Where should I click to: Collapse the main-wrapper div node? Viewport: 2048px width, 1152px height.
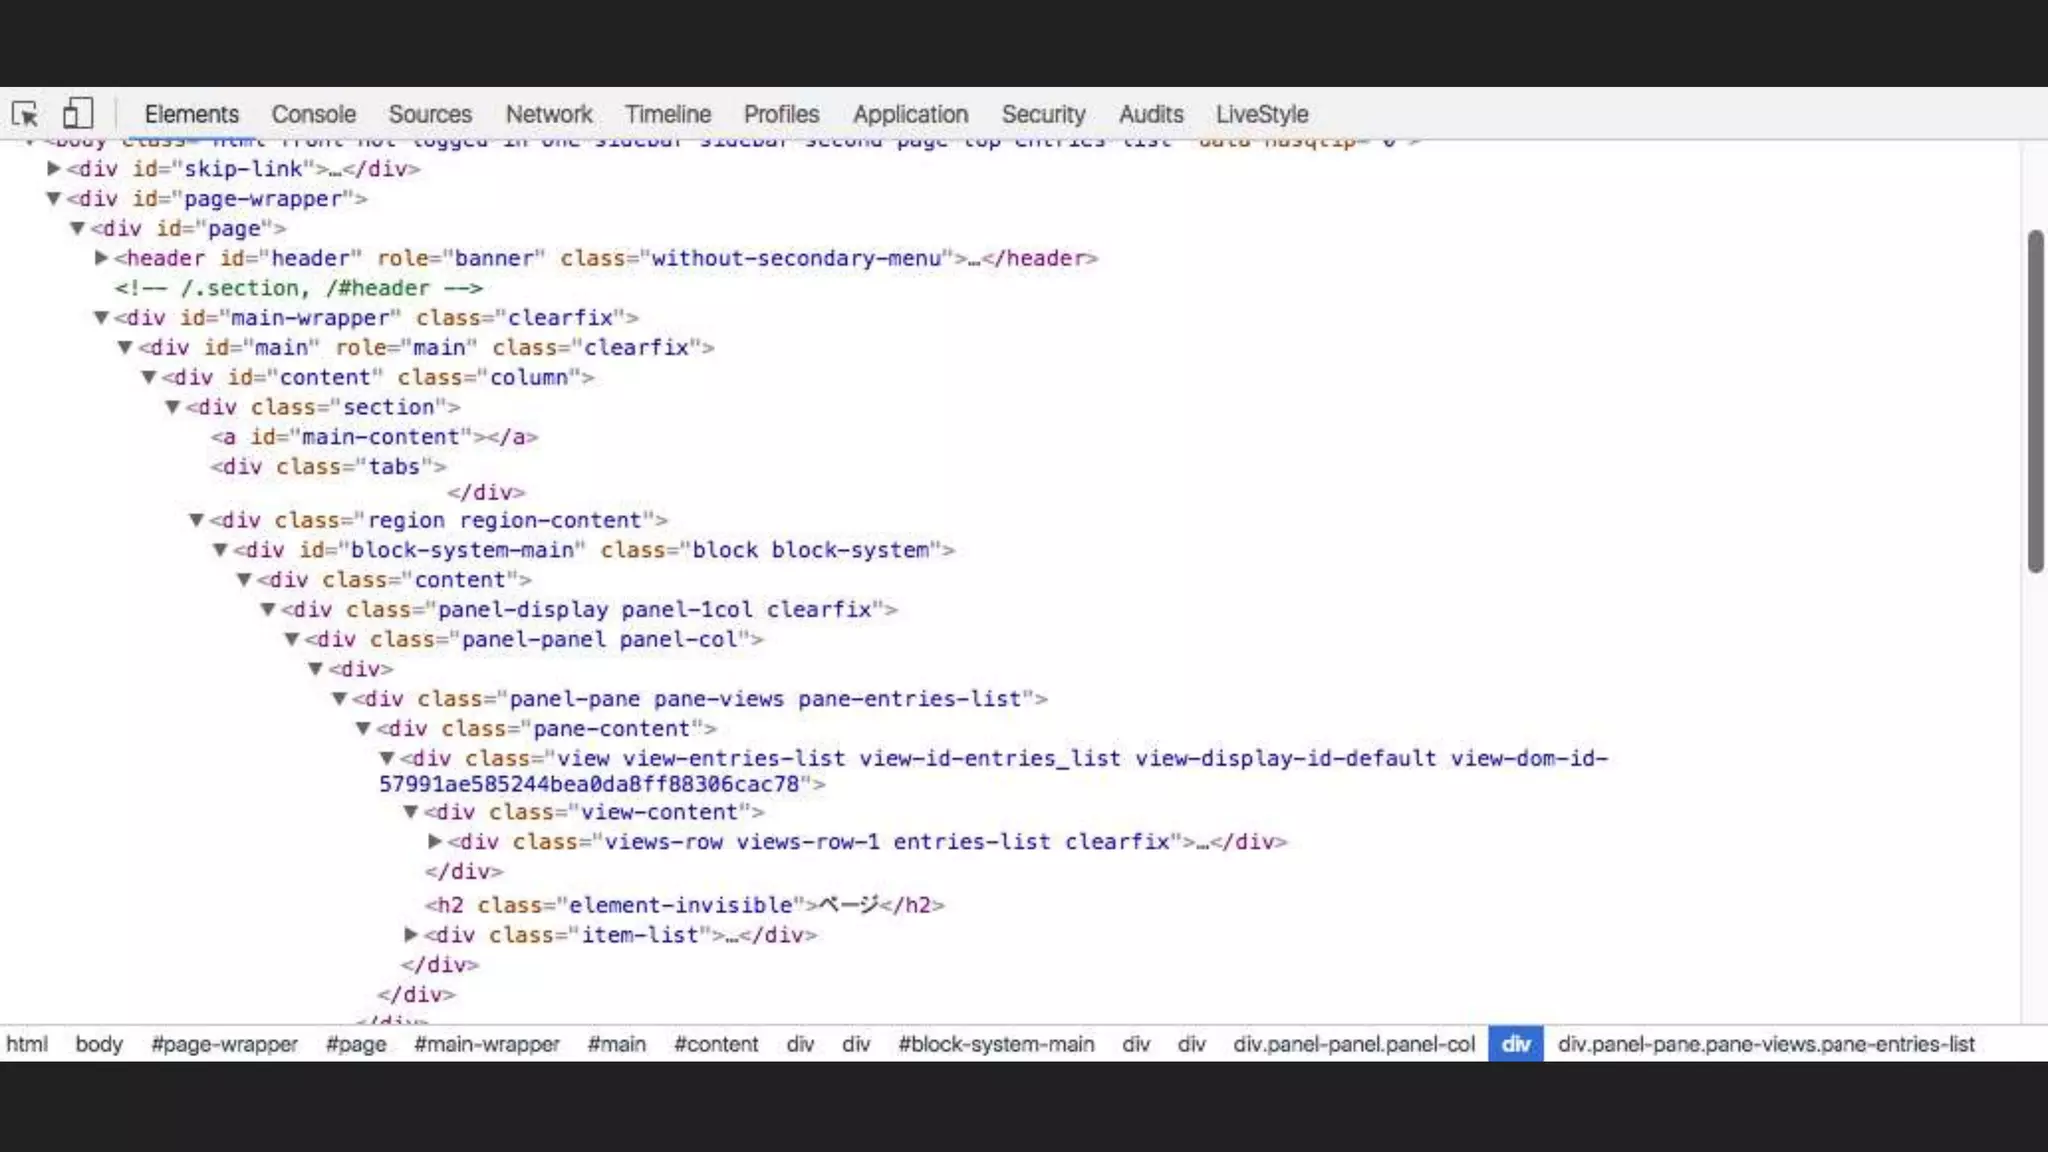tap(101, 318)
